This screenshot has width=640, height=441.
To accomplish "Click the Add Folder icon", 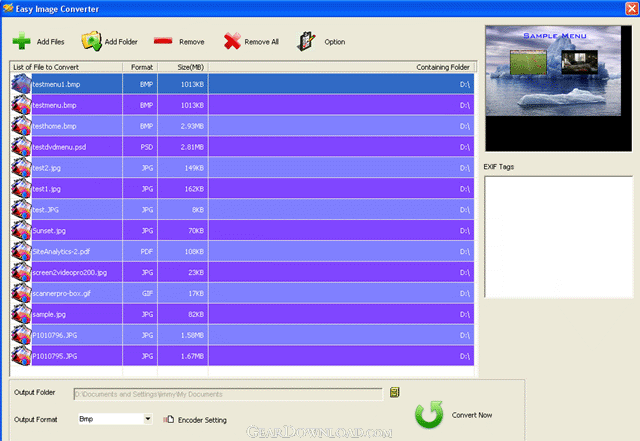I will (91, 41).
